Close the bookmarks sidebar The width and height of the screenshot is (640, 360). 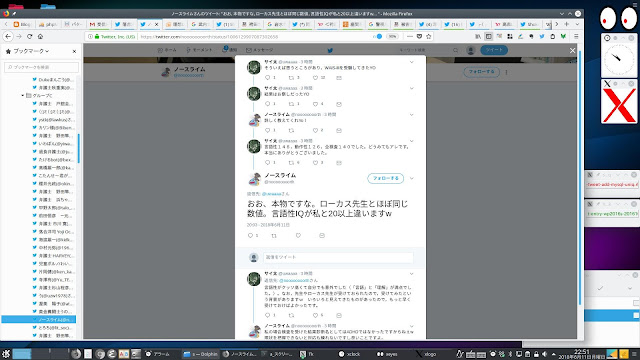click(74, 51)
